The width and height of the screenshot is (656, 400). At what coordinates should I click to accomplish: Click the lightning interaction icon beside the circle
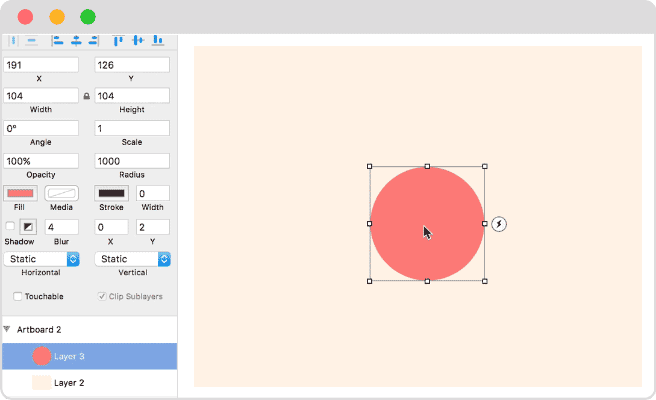(499, 224)
